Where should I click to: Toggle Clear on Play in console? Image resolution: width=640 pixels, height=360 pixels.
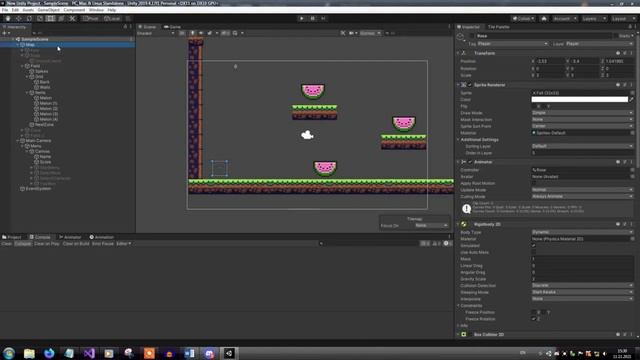tap(47, 244)
